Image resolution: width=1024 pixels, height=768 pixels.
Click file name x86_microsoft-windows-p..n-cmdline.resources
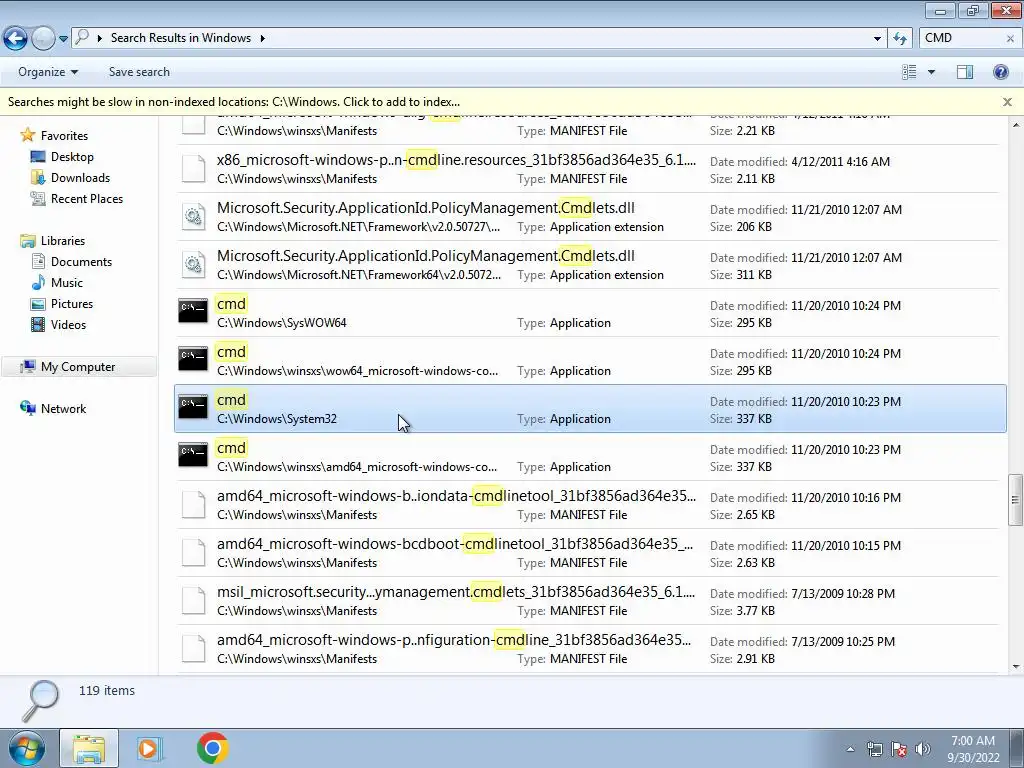coord(456,160)
